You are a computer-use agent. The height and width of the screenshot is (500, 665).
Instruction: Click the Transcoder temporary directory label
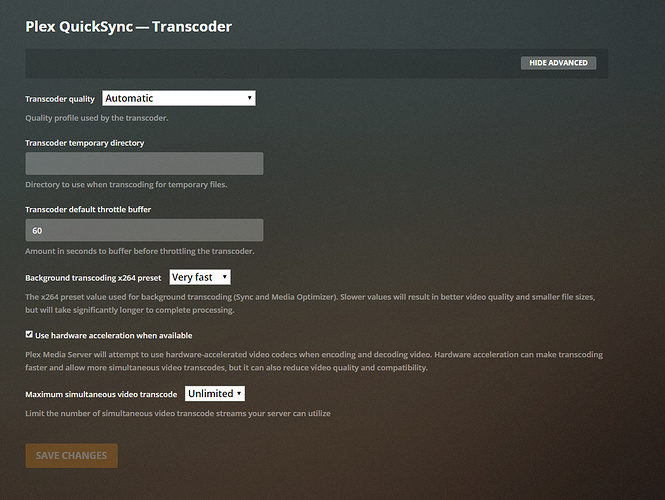click(x=85, y=143)
